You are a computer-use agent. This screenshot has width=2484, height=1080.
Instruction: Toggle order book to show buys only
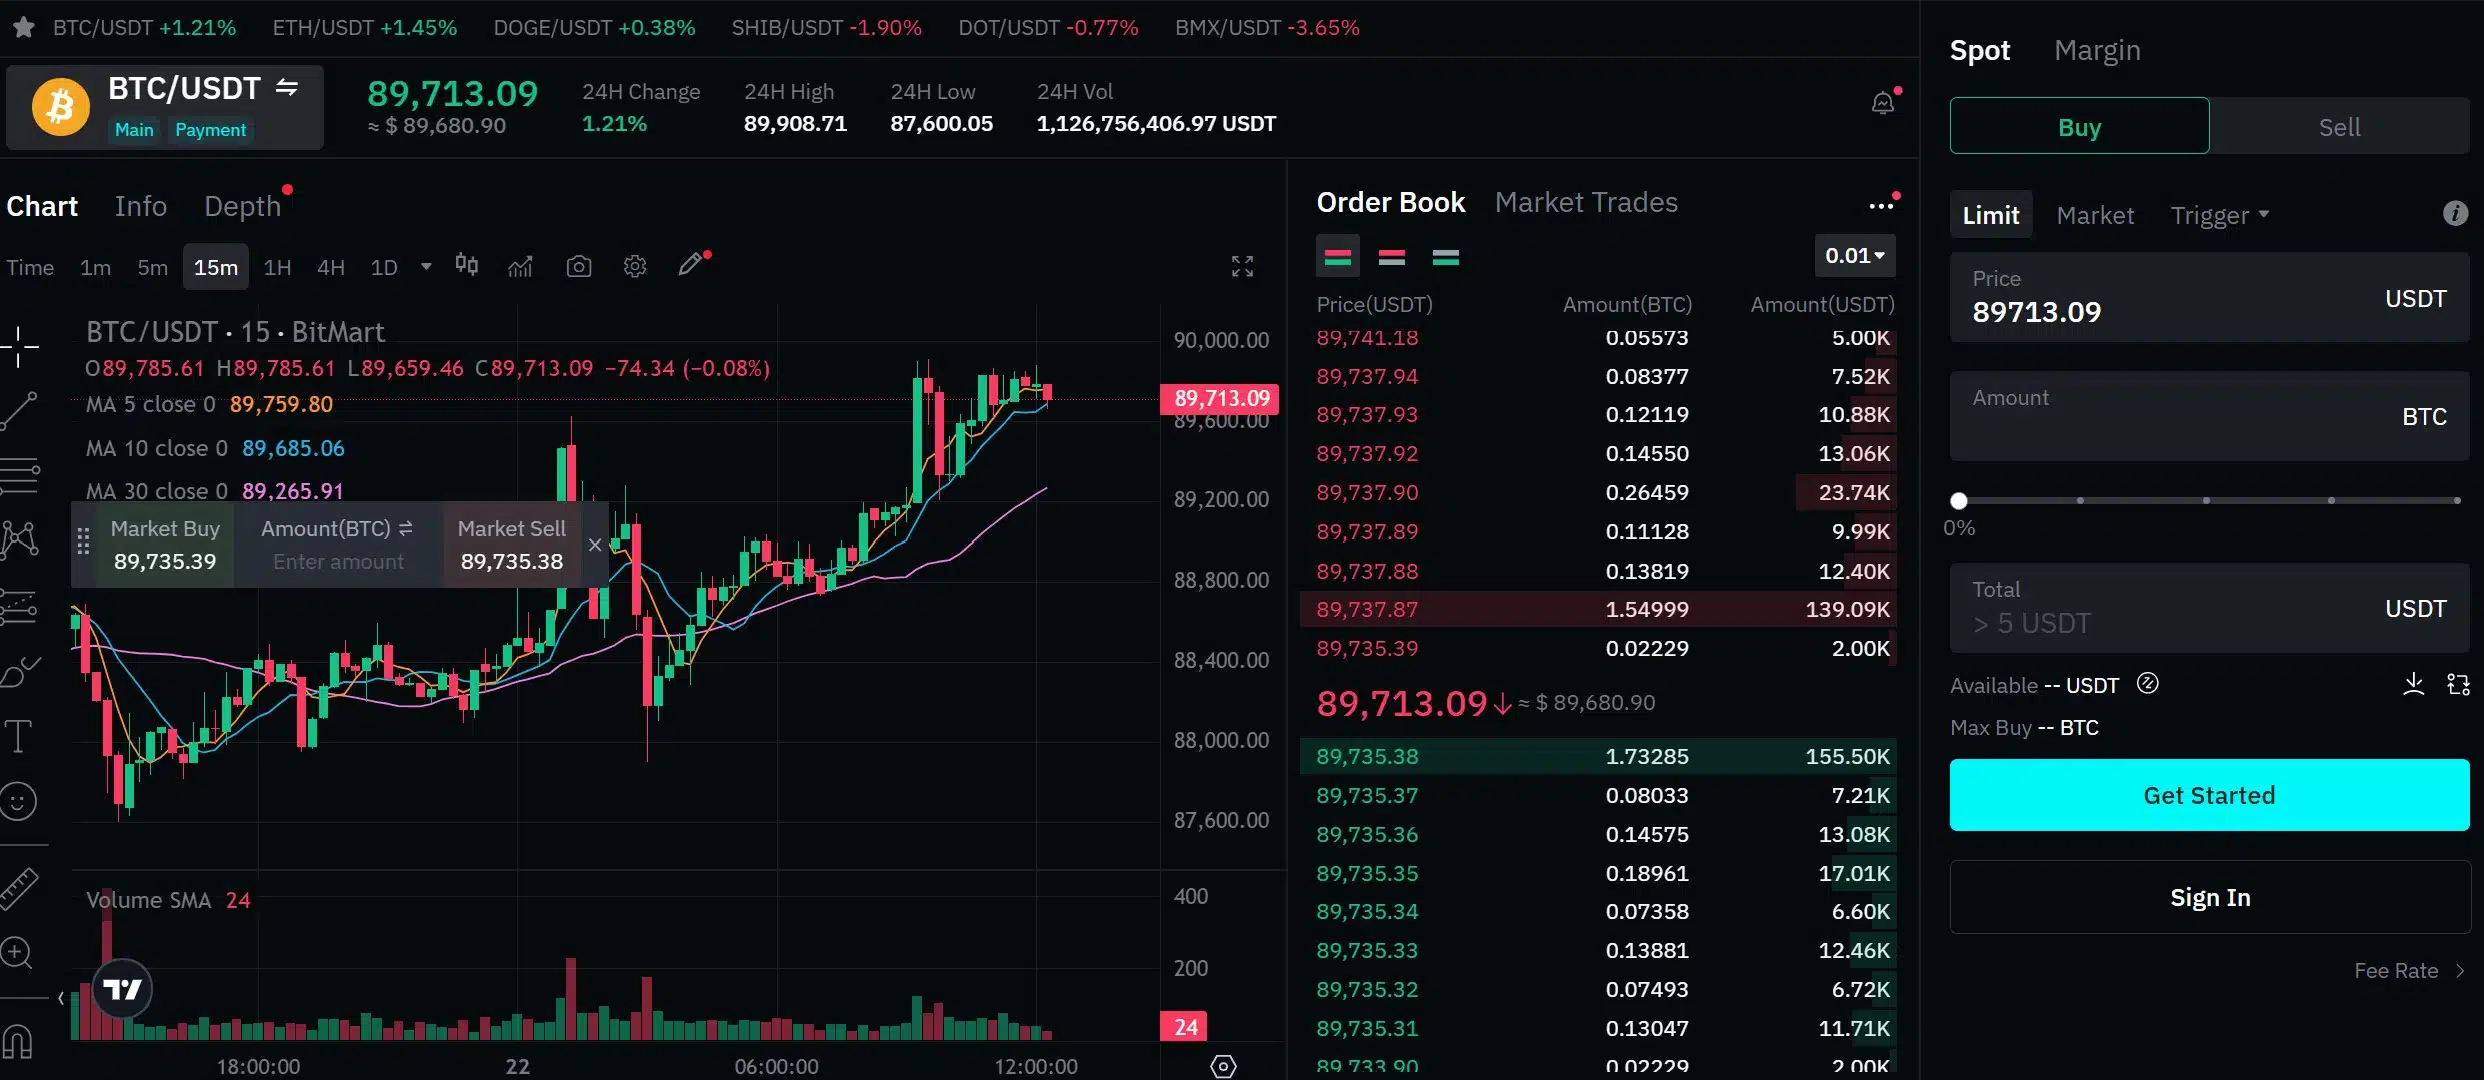coord(1447,256)
